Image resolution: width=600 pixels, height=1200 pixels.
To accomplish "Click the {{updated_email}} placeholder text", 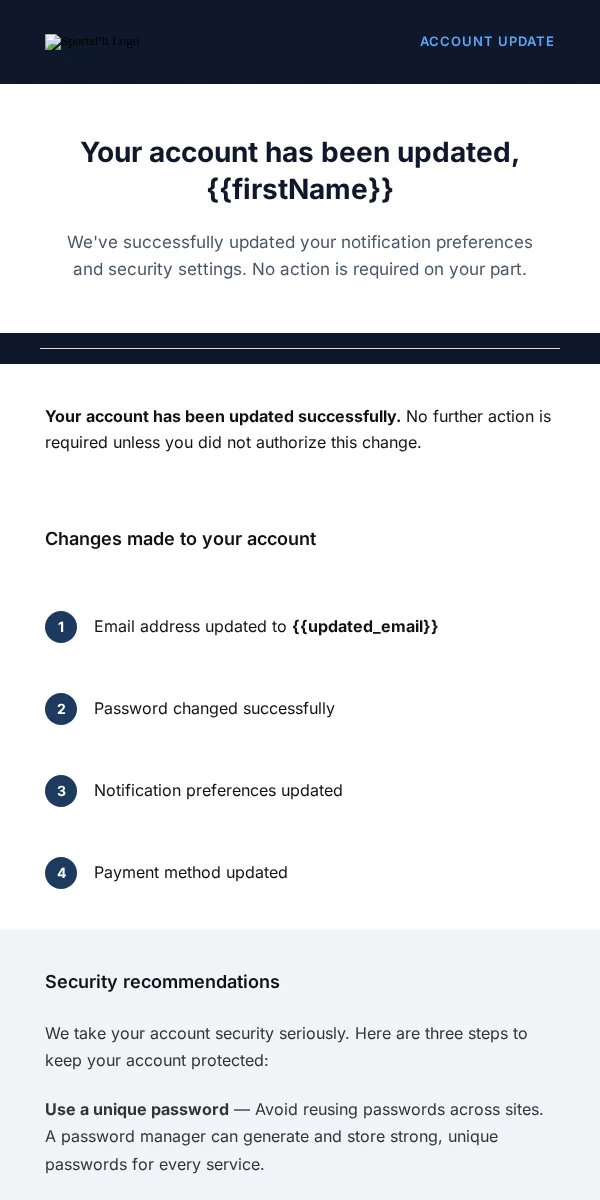I will click(x=365, y=626).
